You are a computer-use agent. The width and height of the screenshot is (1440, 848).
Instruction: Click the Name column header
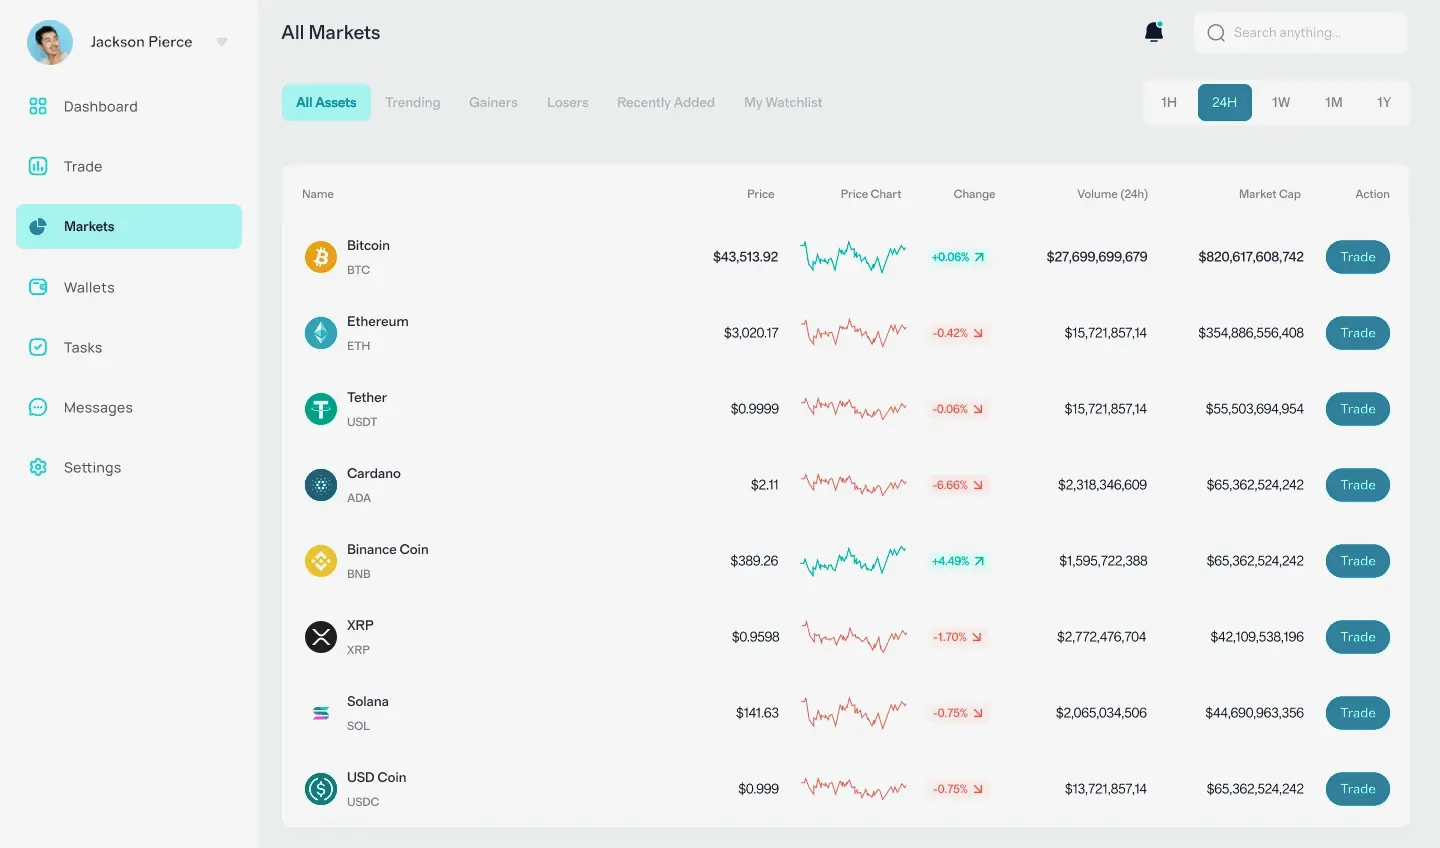point(318,194)
